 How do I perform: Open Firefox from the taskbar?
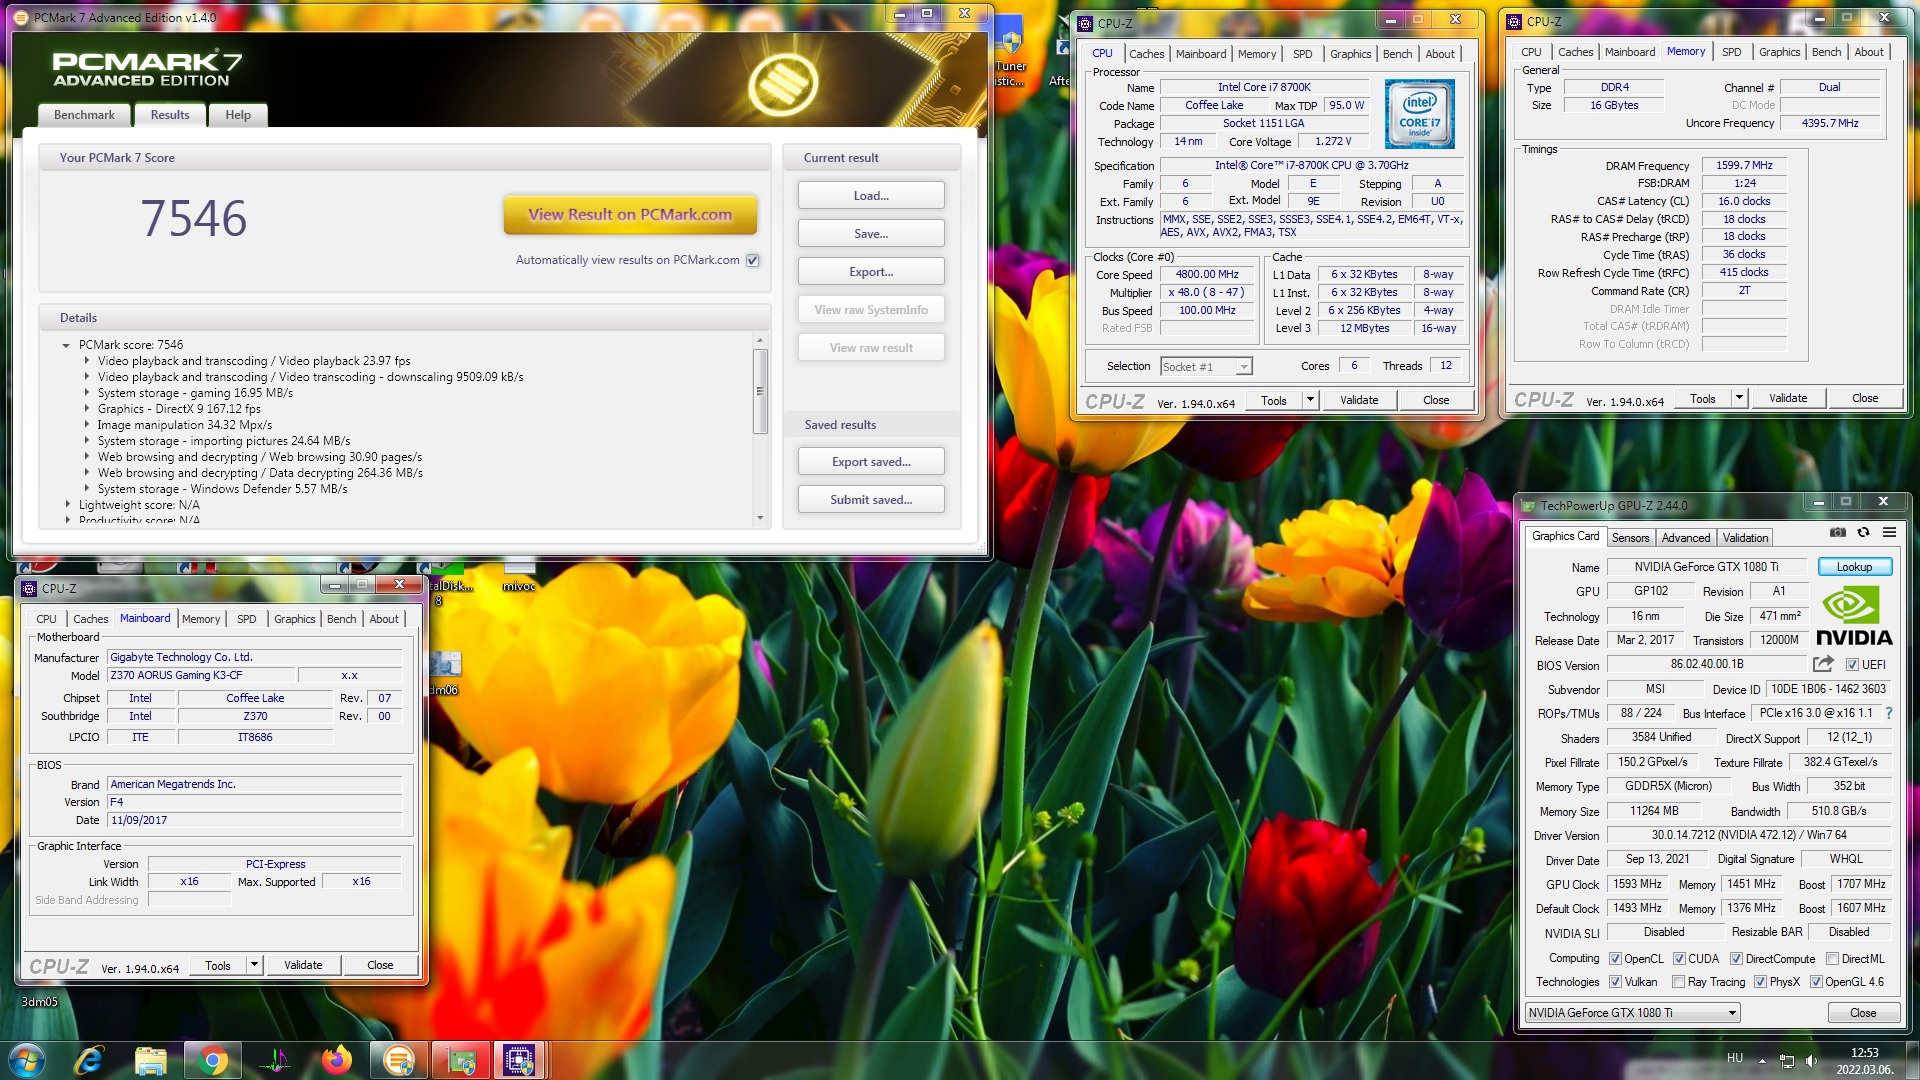[x=336, y=1059]
